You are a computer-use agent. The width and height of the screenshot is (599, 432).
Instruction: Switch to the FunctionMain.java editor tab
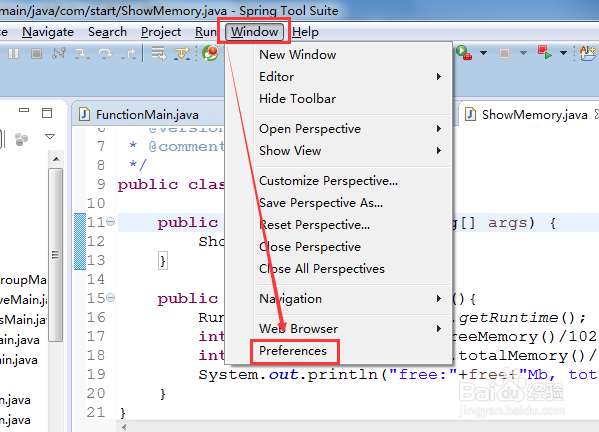147,114
